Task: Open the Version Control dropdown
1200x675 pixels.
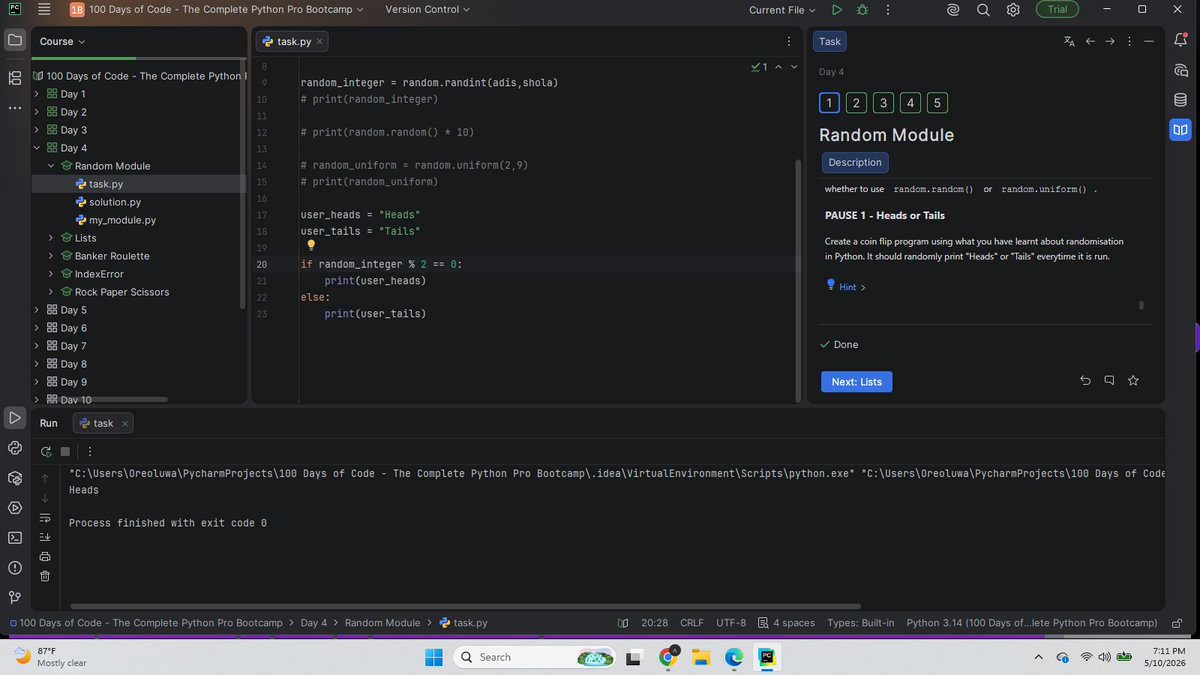Action: pos(428,9)
